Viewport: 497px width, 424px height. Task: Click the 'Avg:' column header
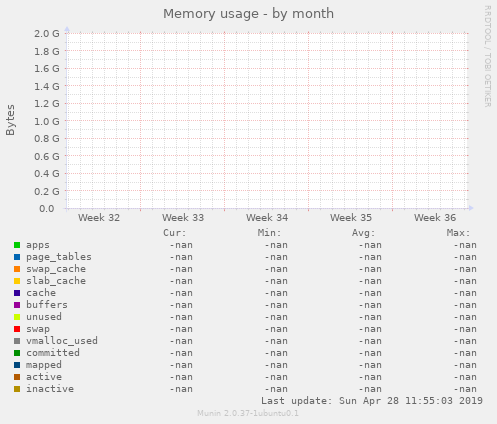[364, 233]
